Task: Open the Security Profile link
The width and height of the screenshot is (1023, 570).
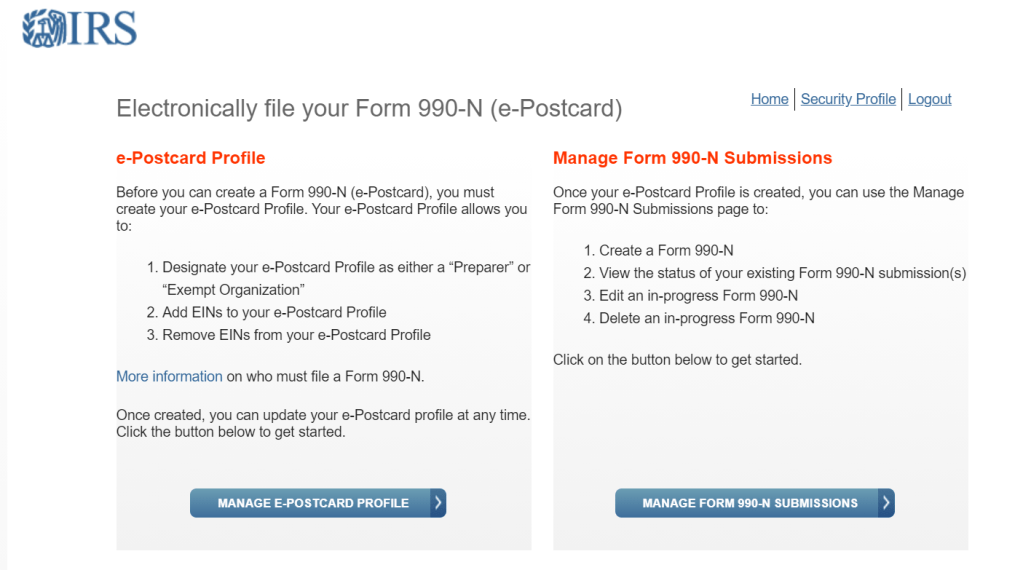Action: click(848, 99)
